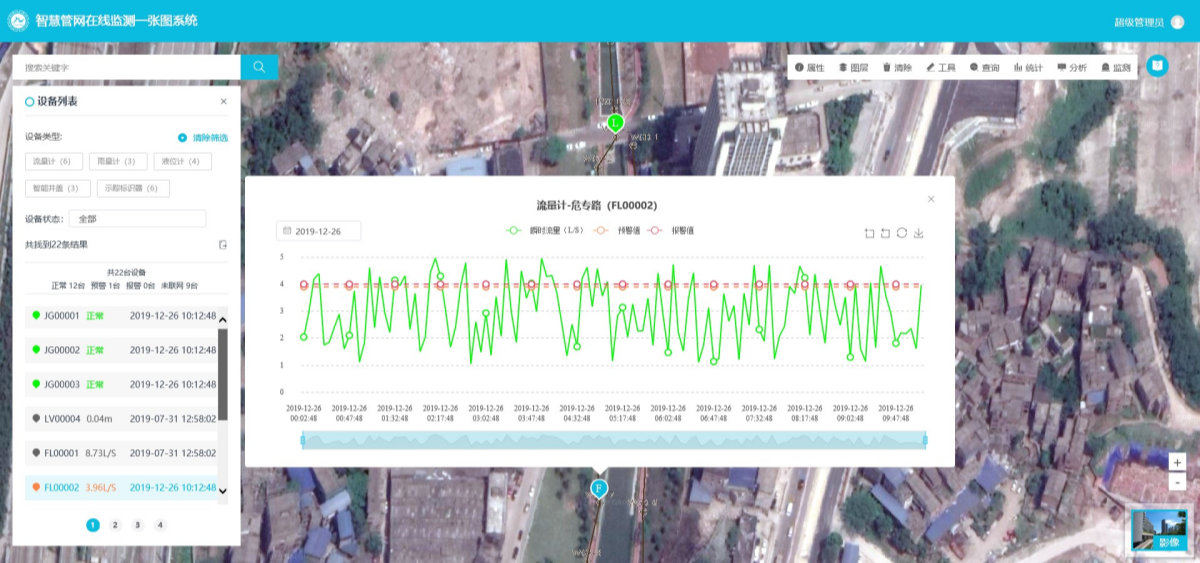The width and height of the screenshot is (1200, 563).
Task: Click 清除筛选 to clear filters
Action: pos(203,138)
